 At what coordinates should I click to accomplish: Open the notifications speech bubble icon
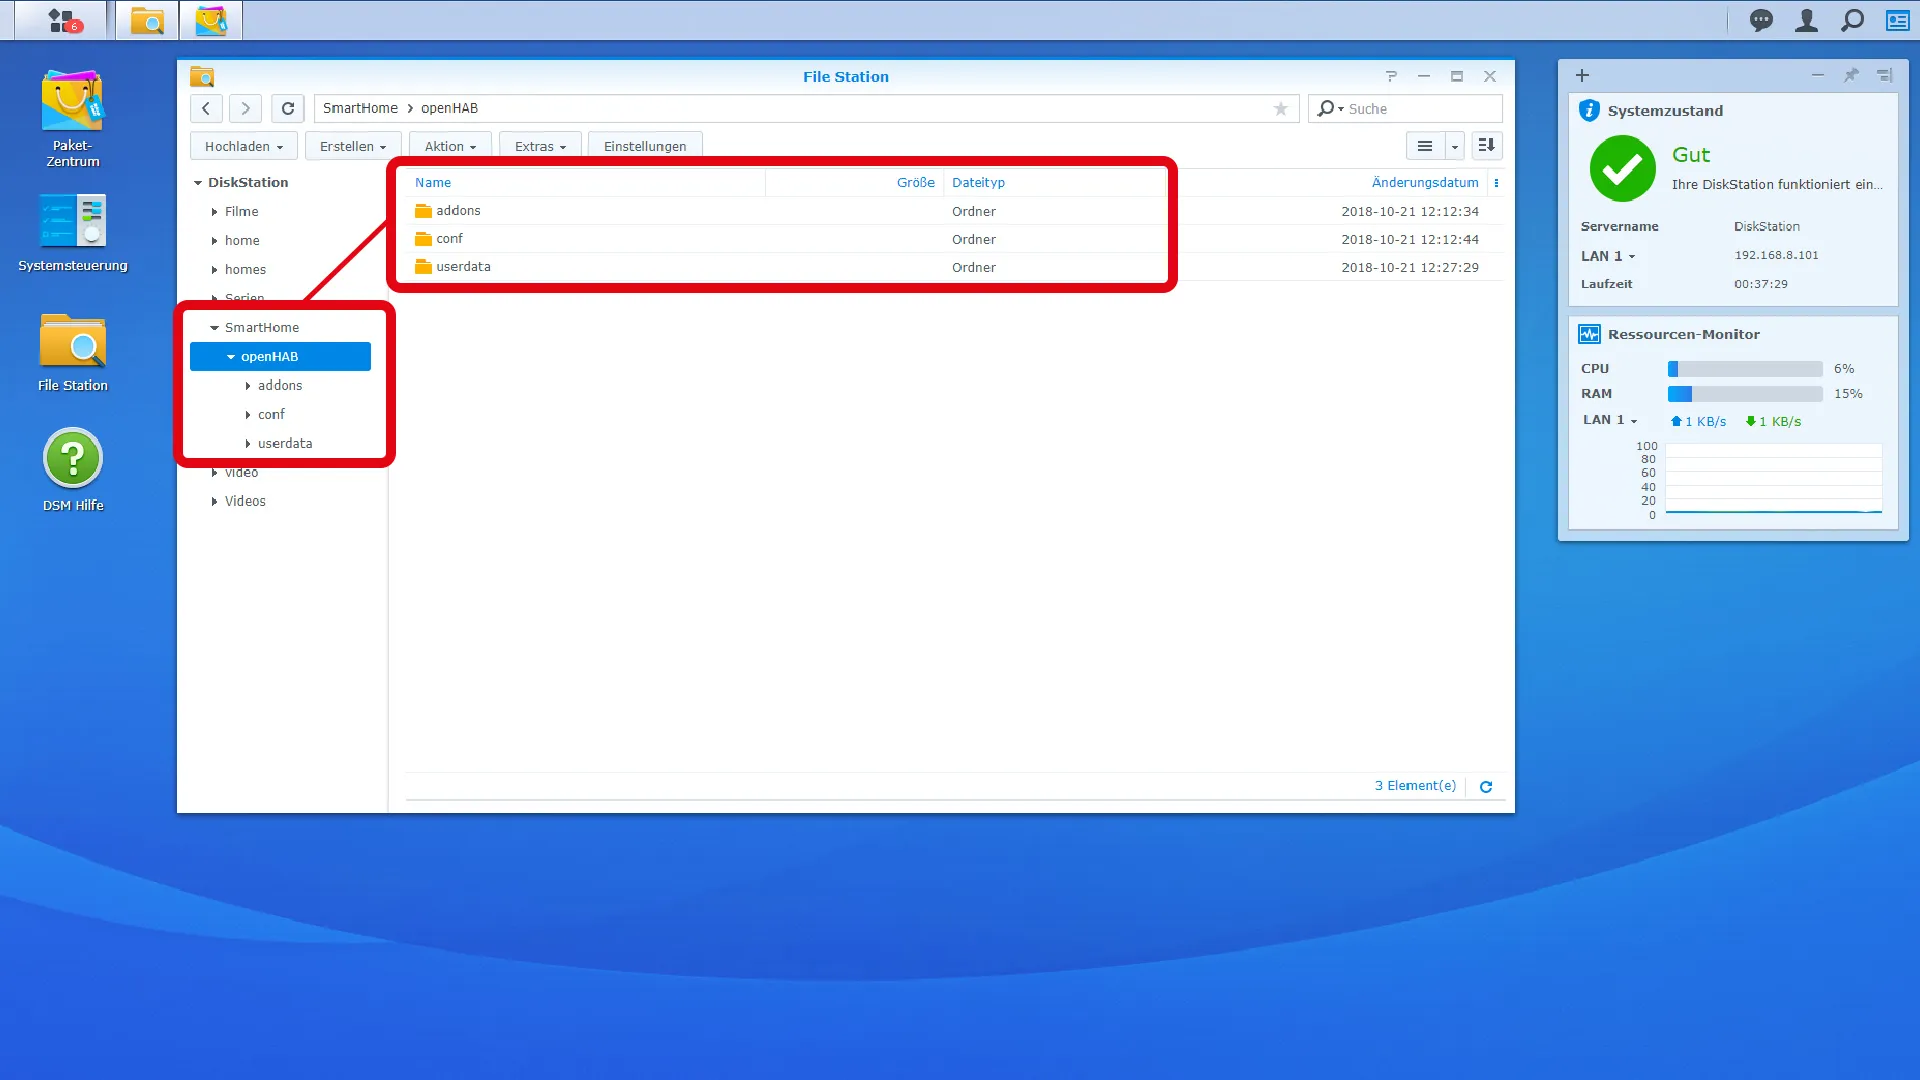pyautogui.click(x=1761, y=20)
